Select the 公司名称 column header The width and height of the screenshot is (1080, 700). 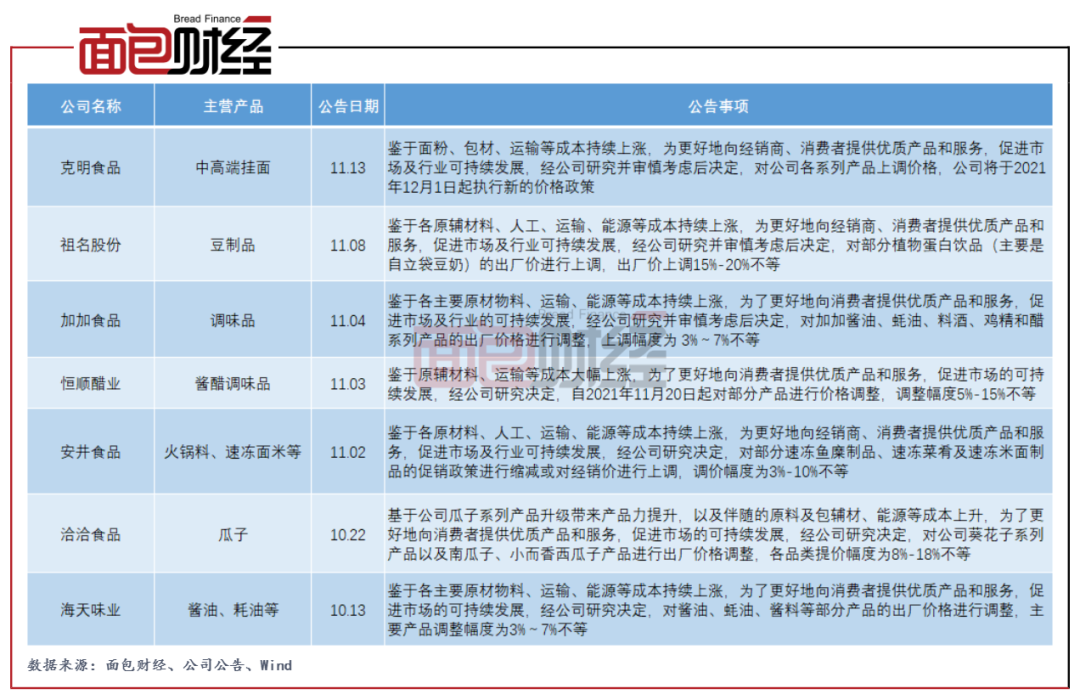tap(91, 106)
